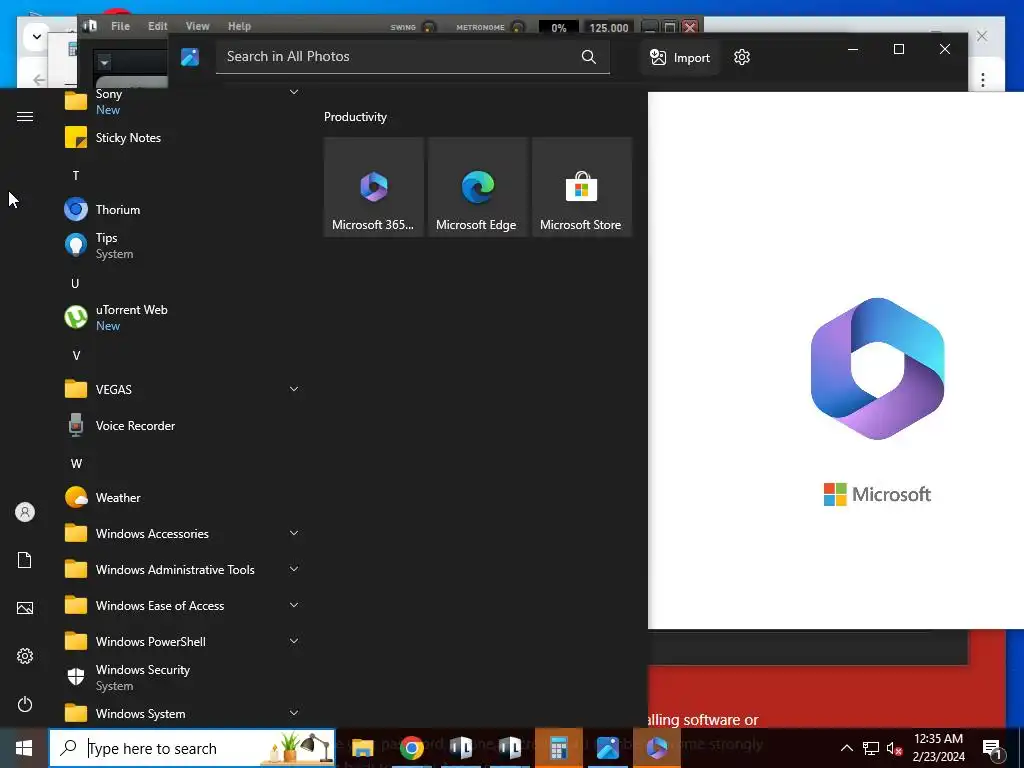
Task: Open Voice Recorder
Action: pyautogui.click(x=182, y=426)
